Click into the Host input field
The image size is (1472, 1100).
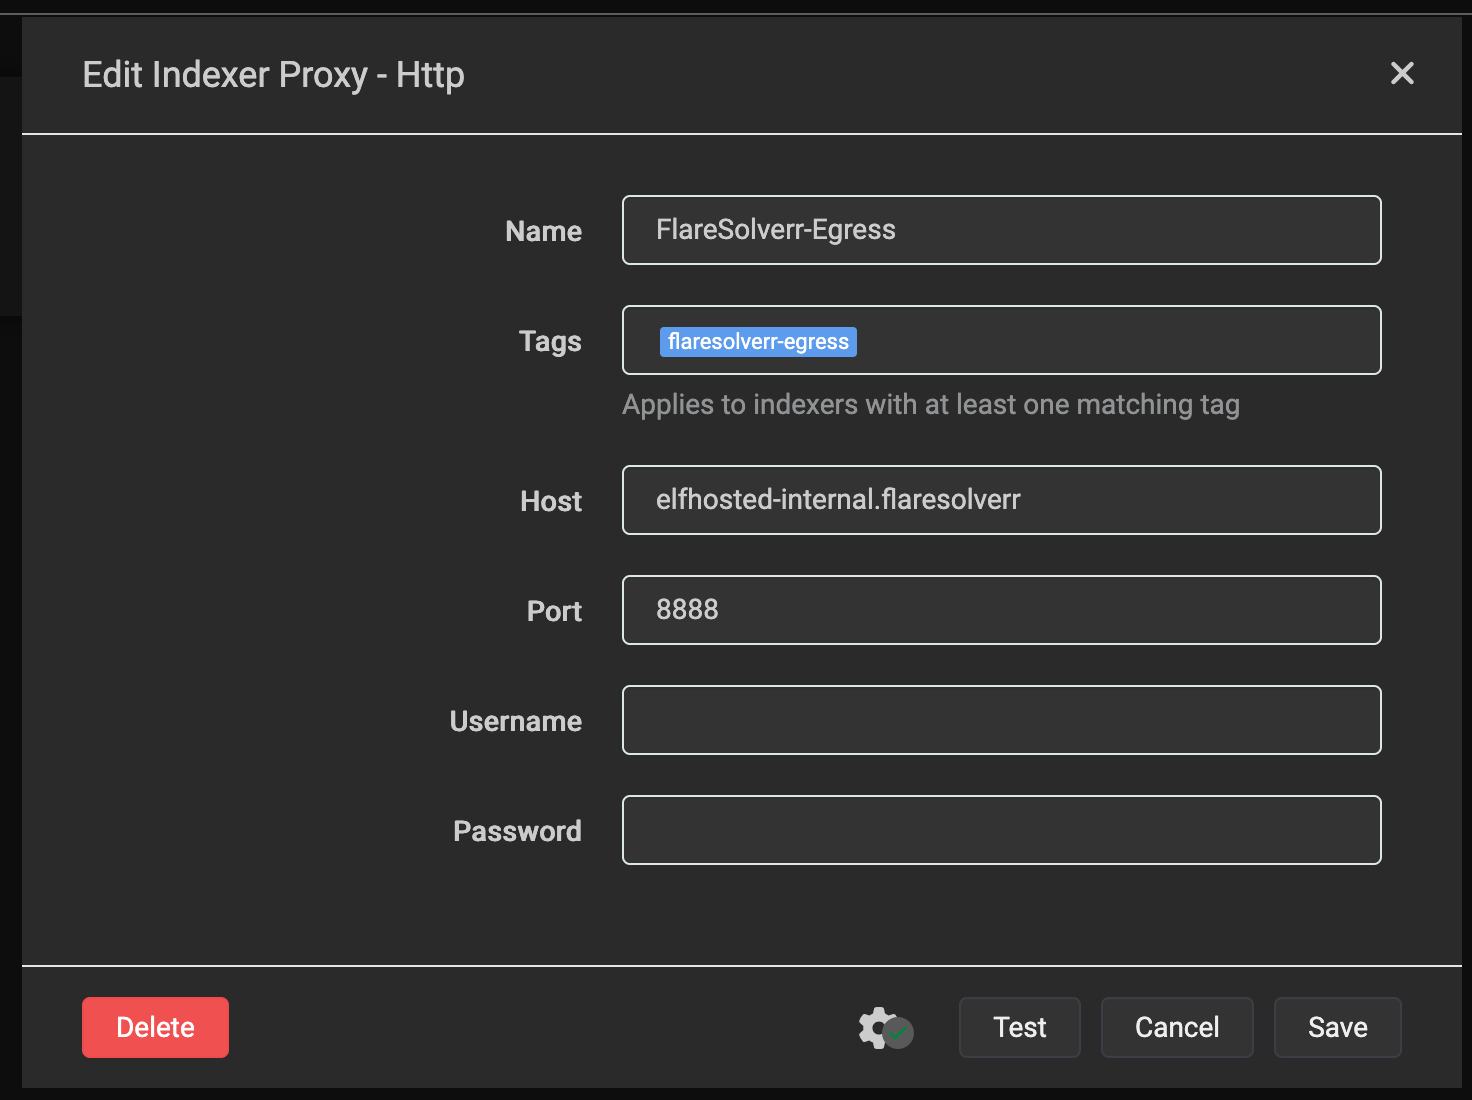coord(1001,500)
